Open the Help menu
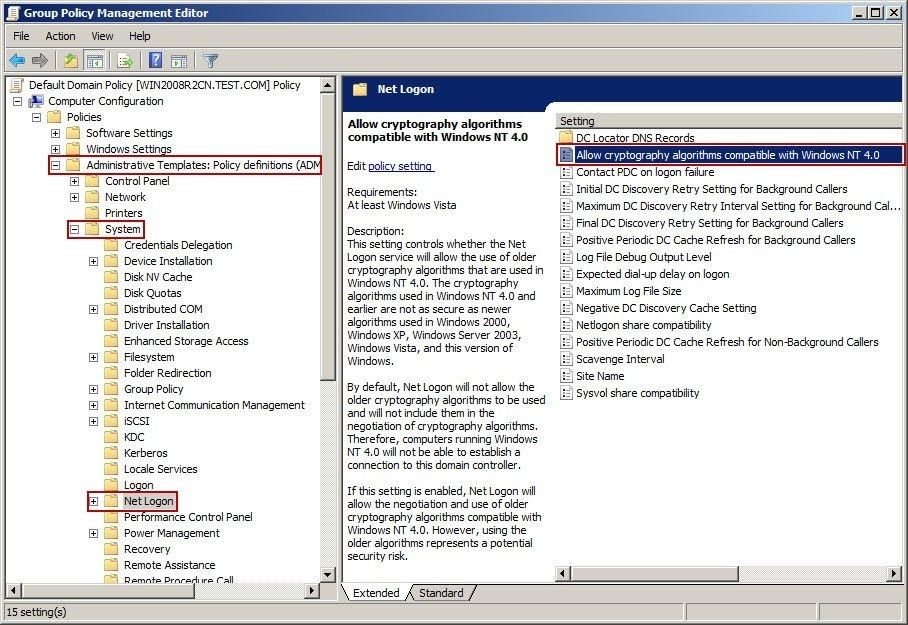This screenshot has width=908, height=625. pos(140,36)
